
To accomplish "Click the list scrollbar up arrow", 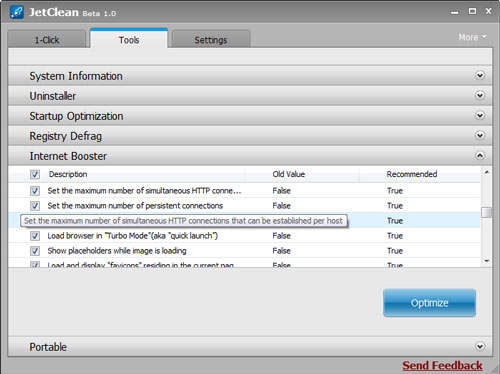I will pos(487,172).
